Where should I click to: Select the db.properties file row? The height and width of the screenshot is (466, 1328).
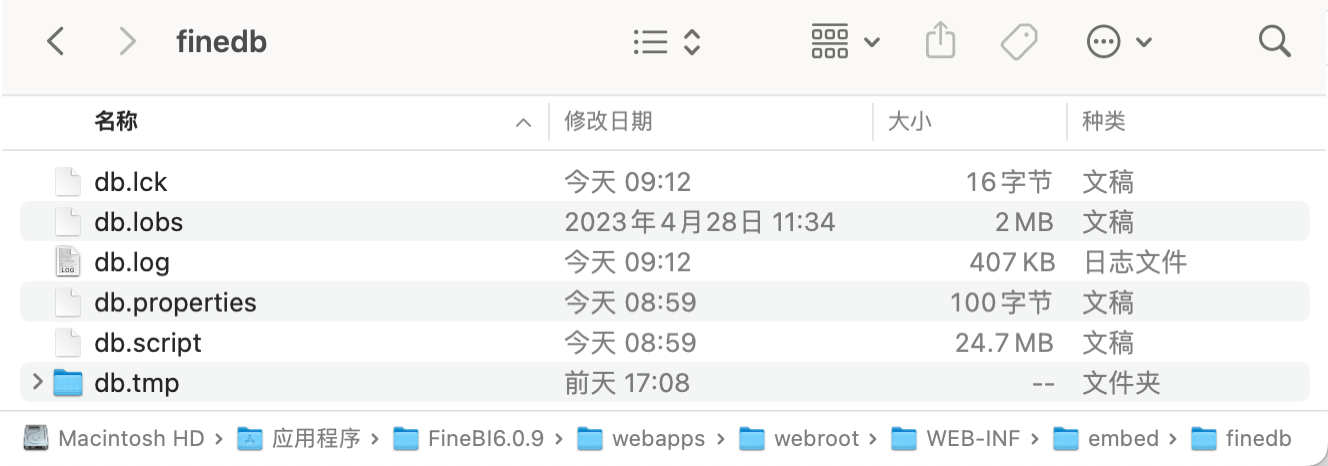[175, 302]
